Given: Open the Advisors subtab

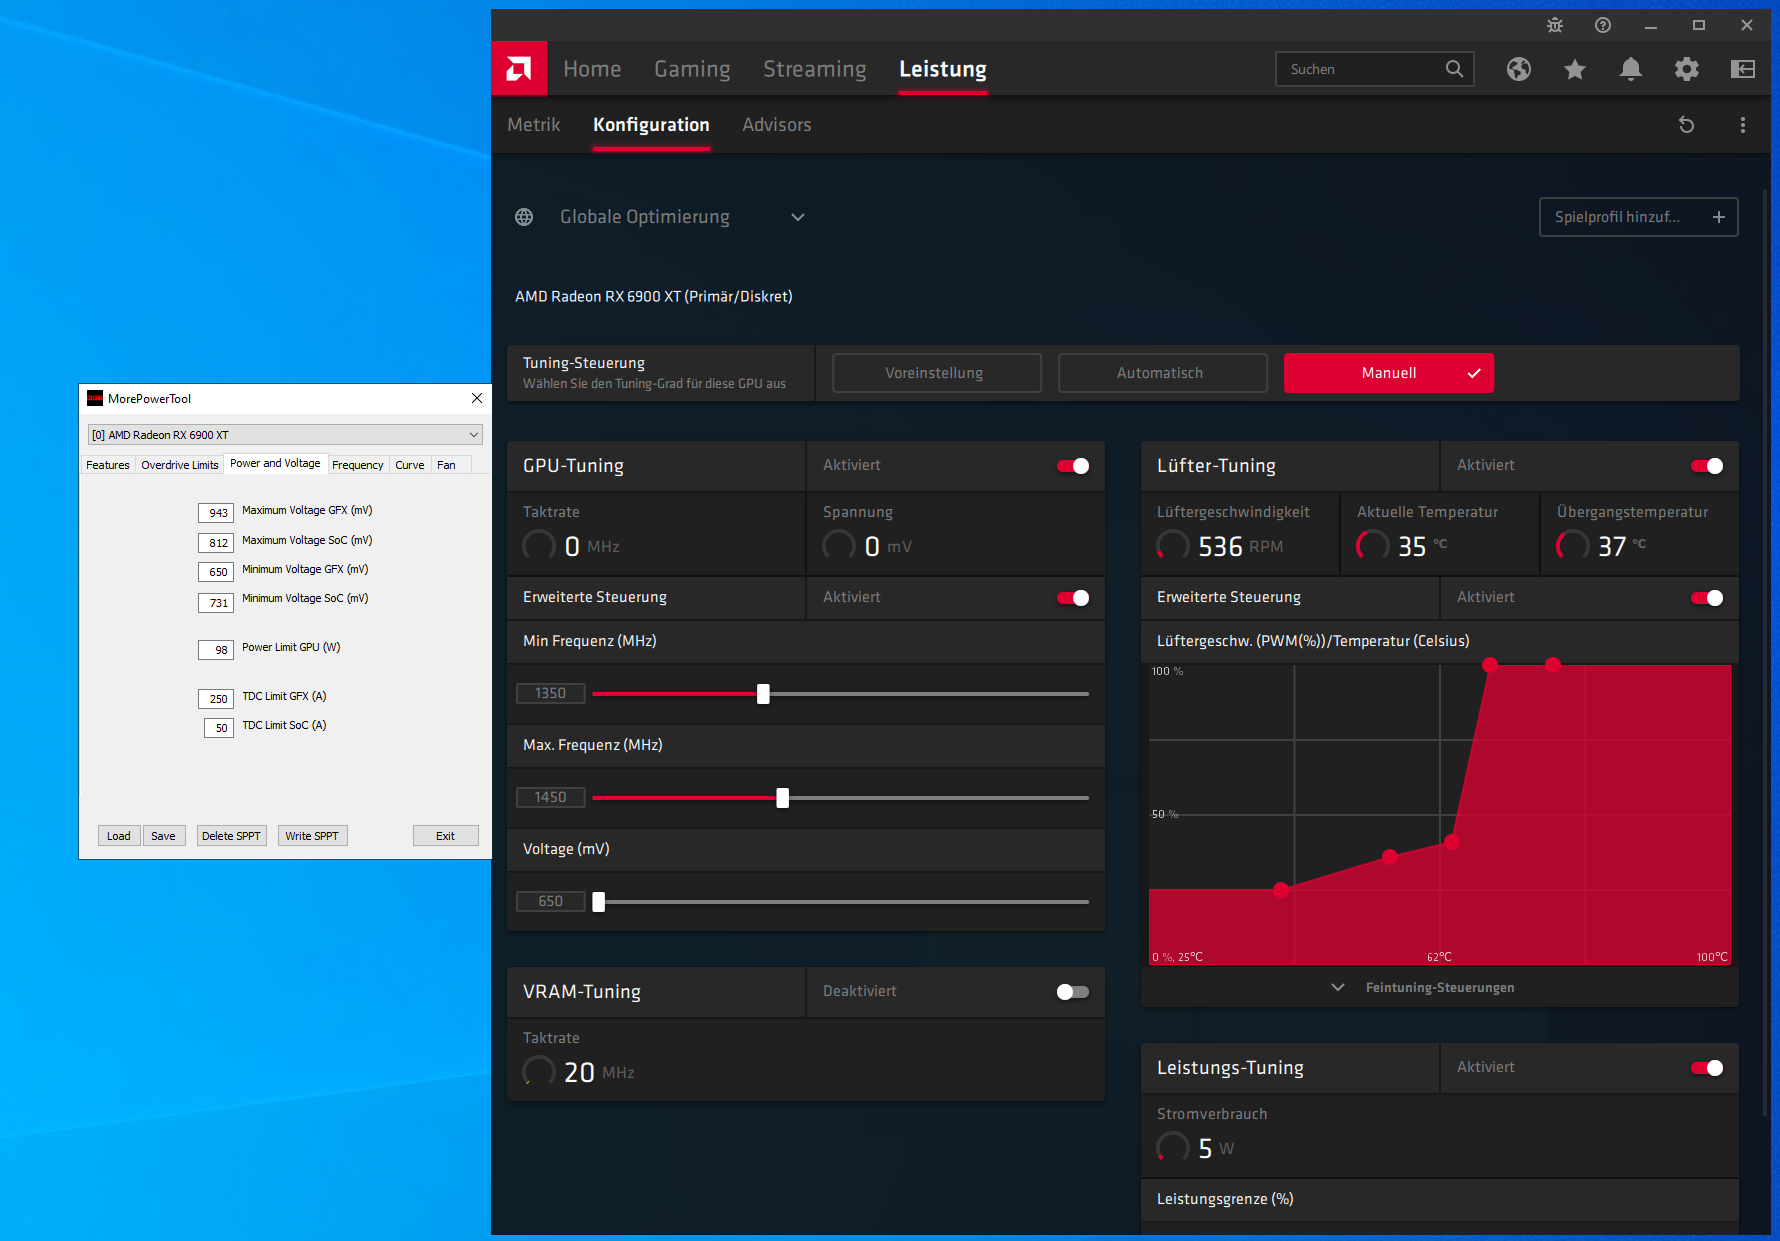Looking at the screenshot, I should 777,125.
